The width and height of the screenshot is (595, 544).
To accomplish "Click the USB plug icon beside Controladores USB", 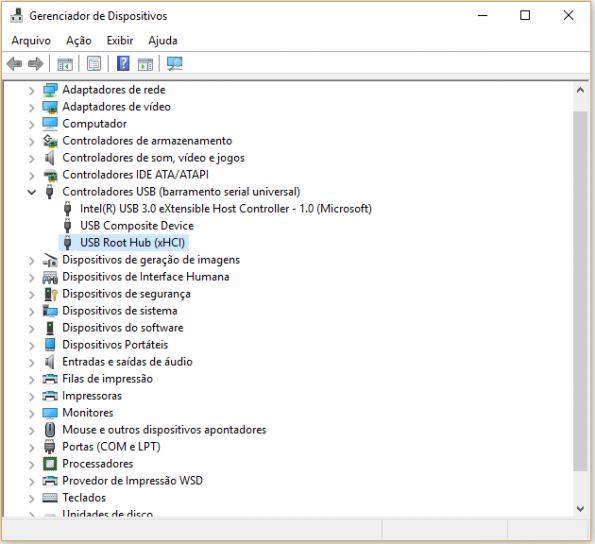I will coord(49,192).
